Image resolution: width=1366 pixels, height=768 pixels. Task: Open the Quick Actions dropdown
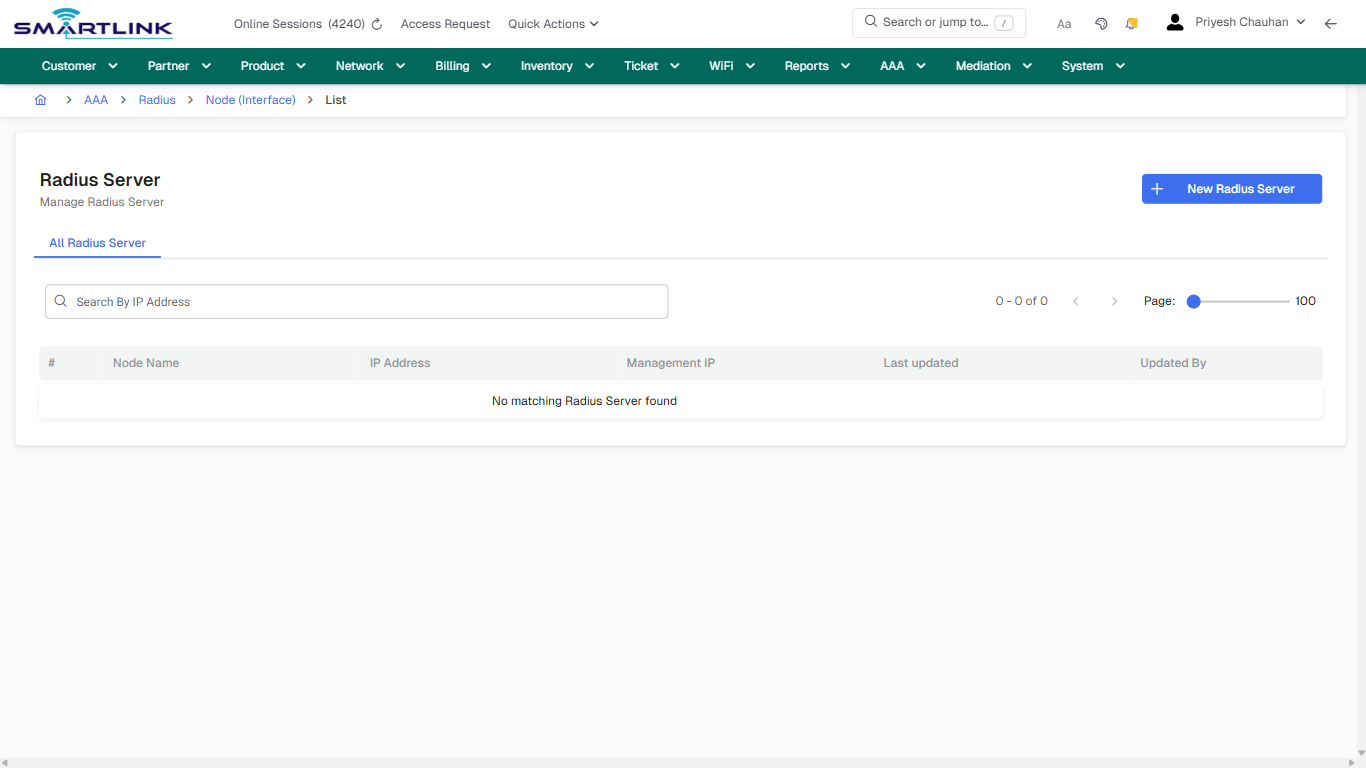coord(553,23)
